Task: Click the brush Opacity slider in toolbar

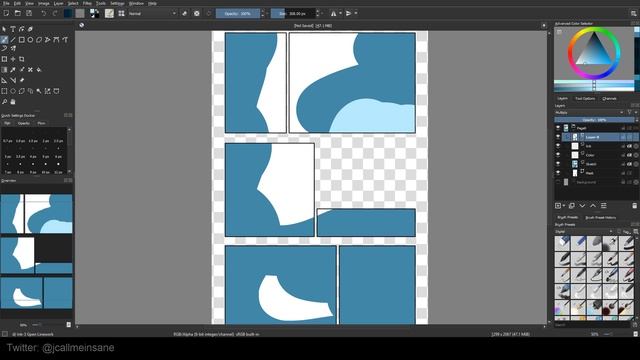Action: coord(238,13)
